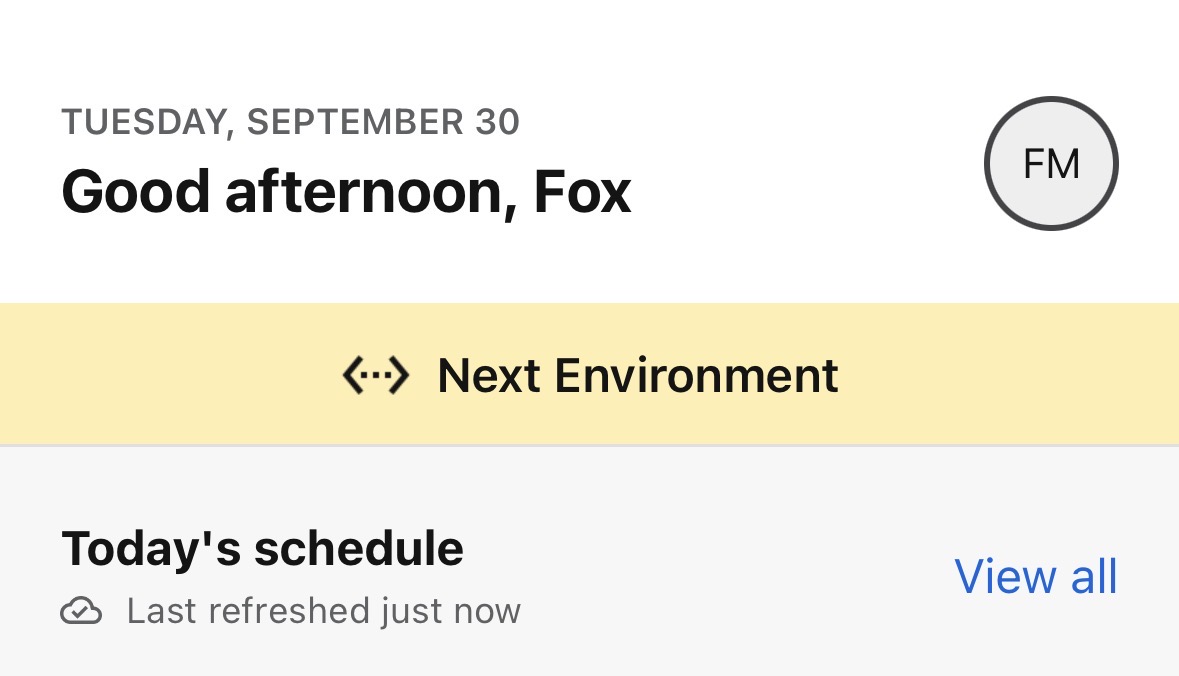The height and width of the screenshot is (676, 1179).
Task: Open View all schedule link
Action: [1035, 577]
